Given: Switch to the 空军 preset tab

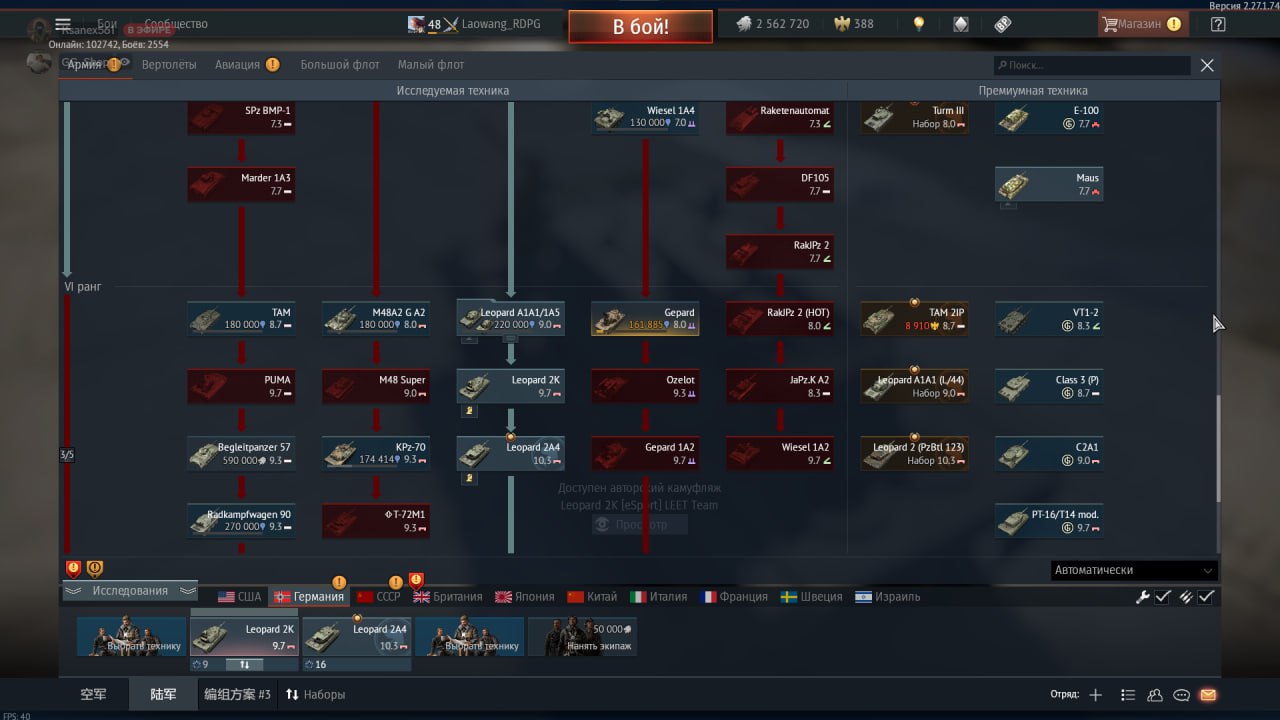Looking at the screenshot, I should pos(93,695).
